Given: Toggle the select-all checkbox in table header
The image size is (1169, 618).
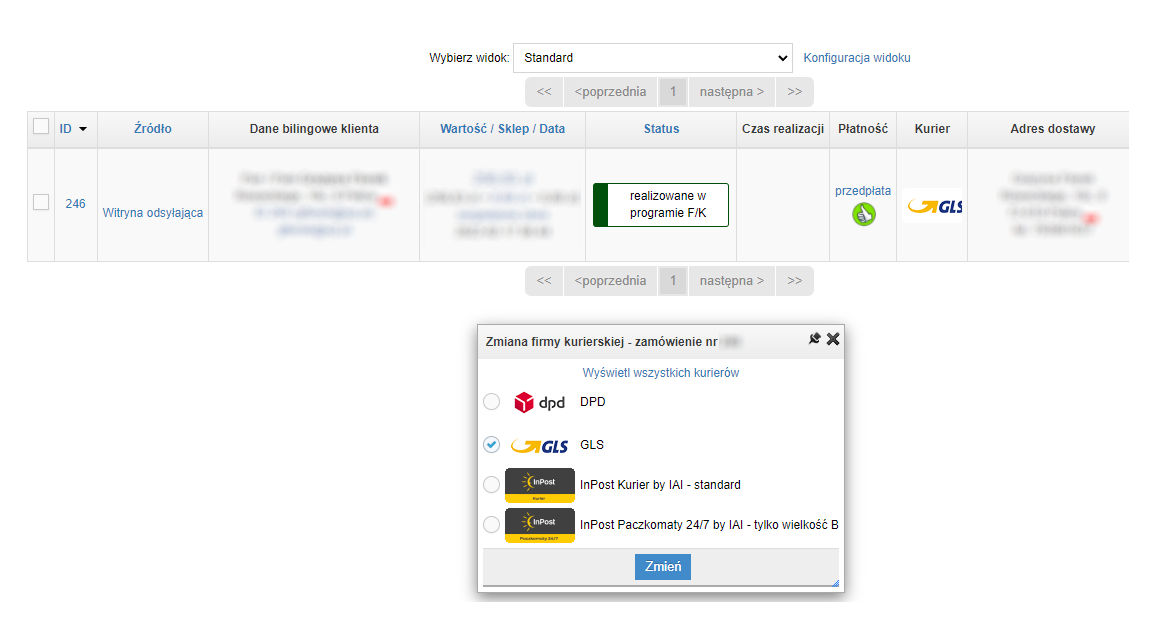Looking at the screenshot, I should (41, 127).
